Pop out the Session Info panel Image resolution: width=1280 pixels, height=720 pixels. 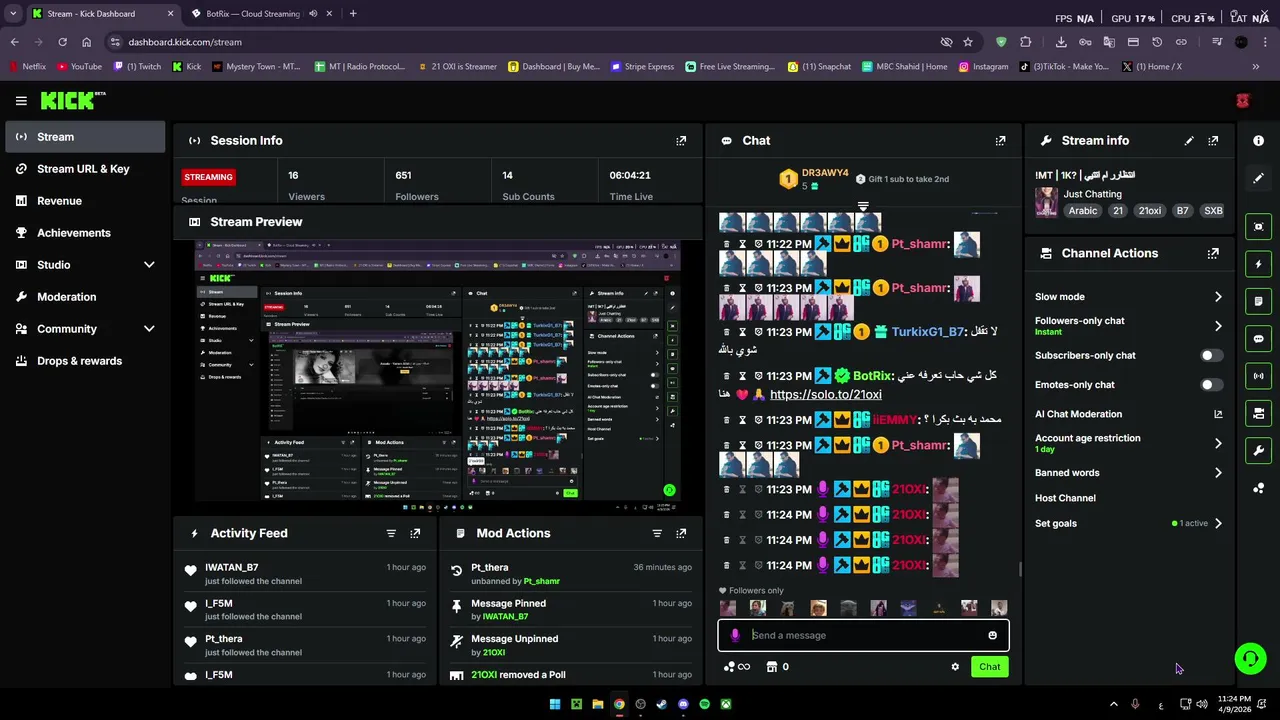click(x=681, y=141)
